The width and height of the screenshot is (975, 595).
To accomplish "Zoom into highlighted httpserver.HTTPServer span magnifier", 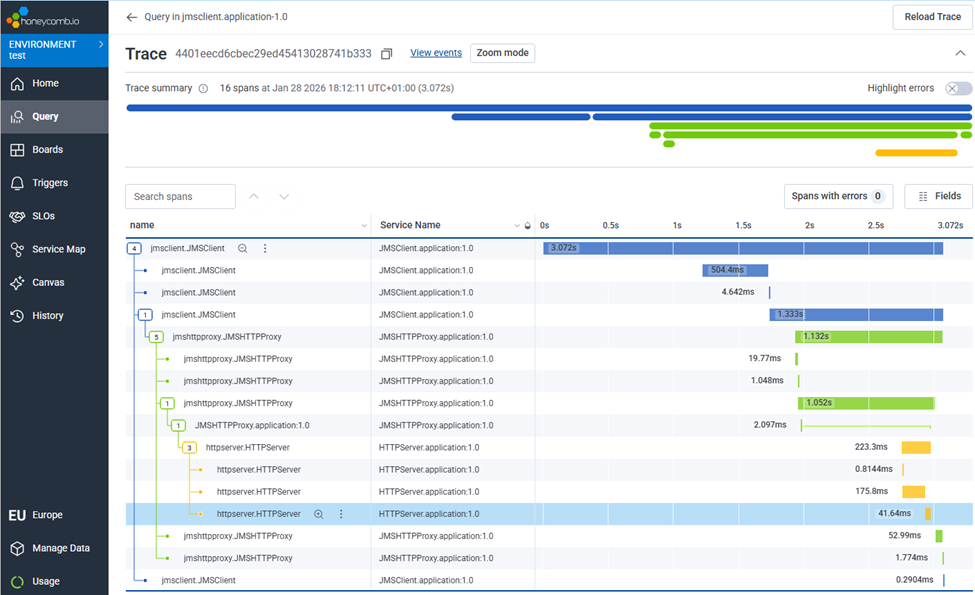I will [x=318, y=514].
